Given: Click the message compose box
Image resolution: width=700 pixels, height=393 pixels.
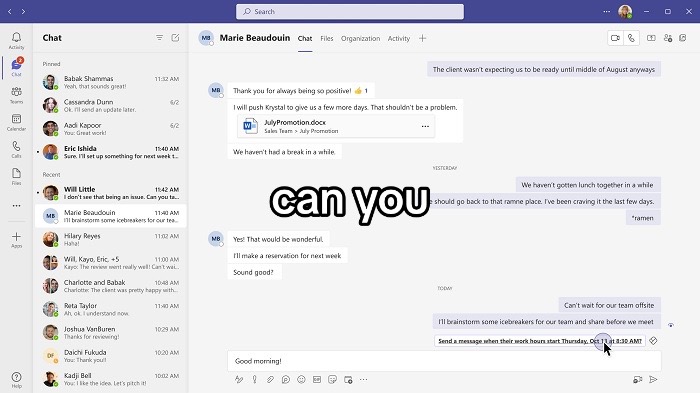Looking at the screenshot, I should [444, 361].
